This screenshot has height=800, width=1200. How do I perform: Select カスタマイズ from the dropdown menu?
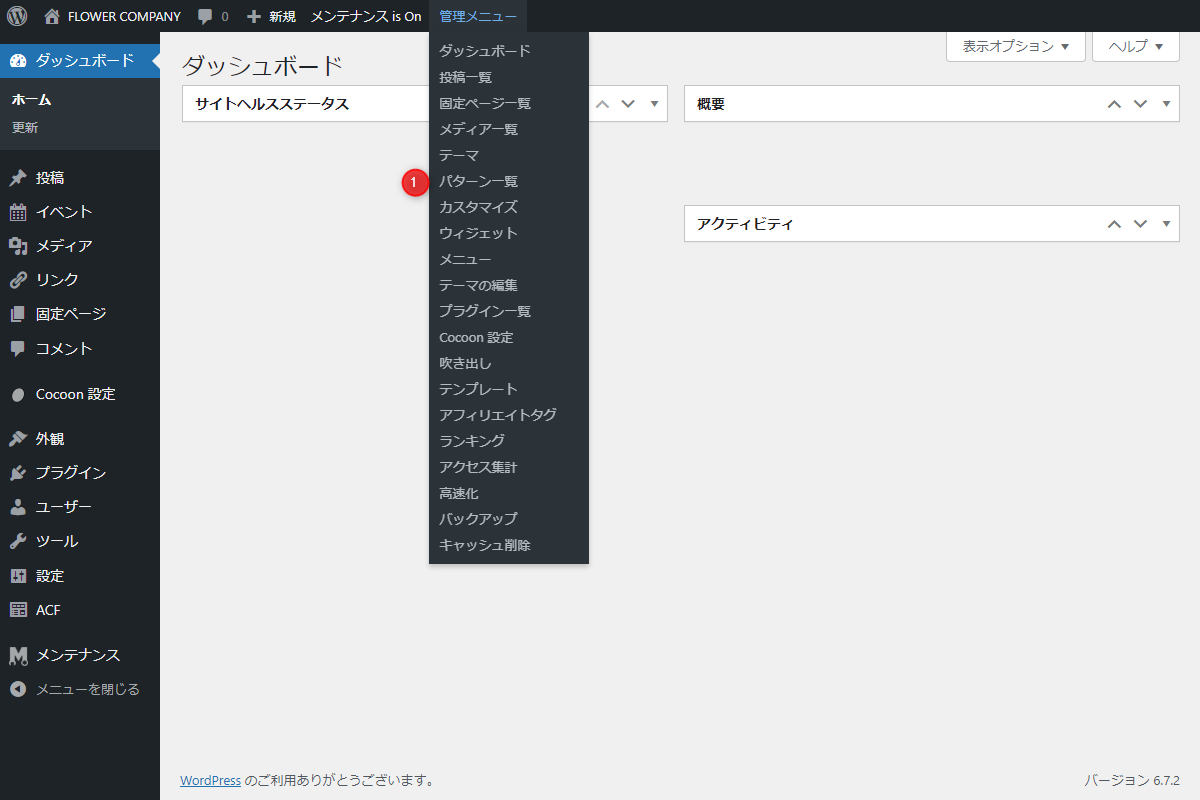pos(509,207)
